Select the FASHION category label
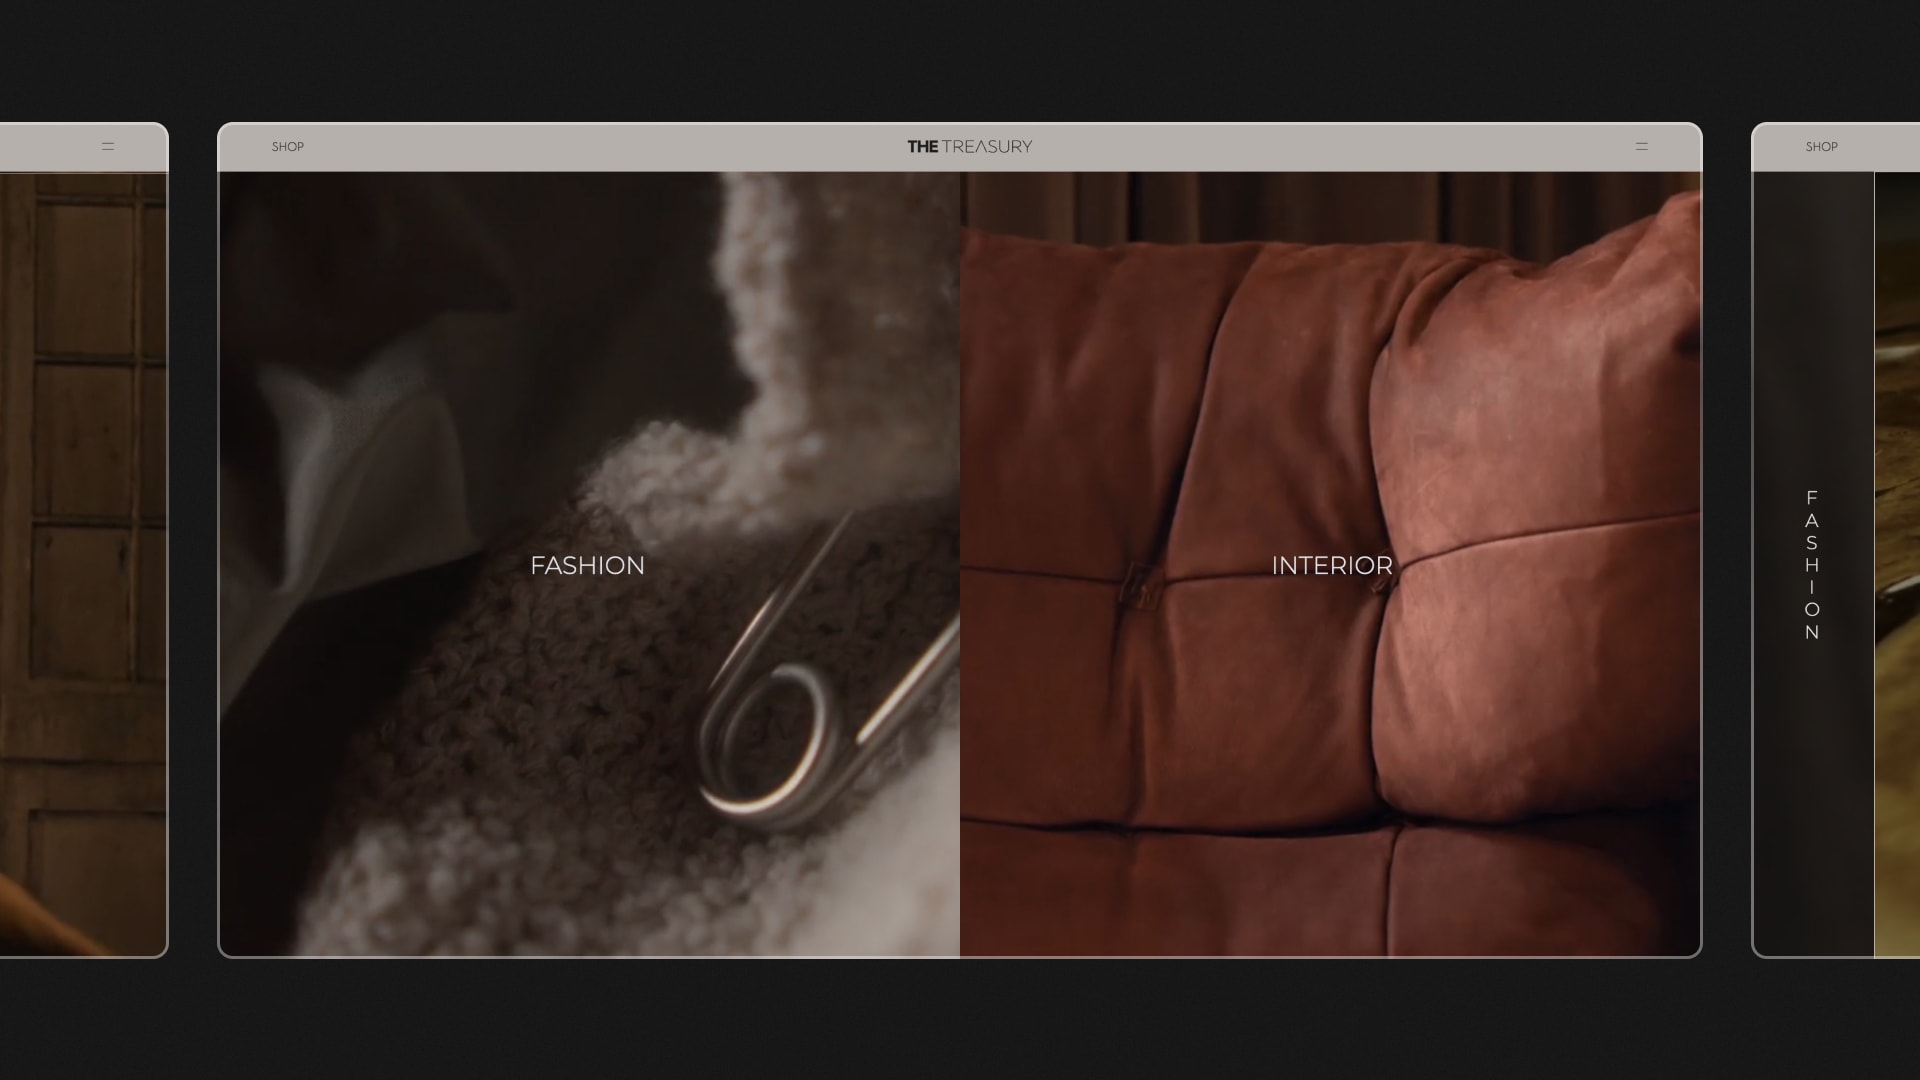 click(587, 565)
